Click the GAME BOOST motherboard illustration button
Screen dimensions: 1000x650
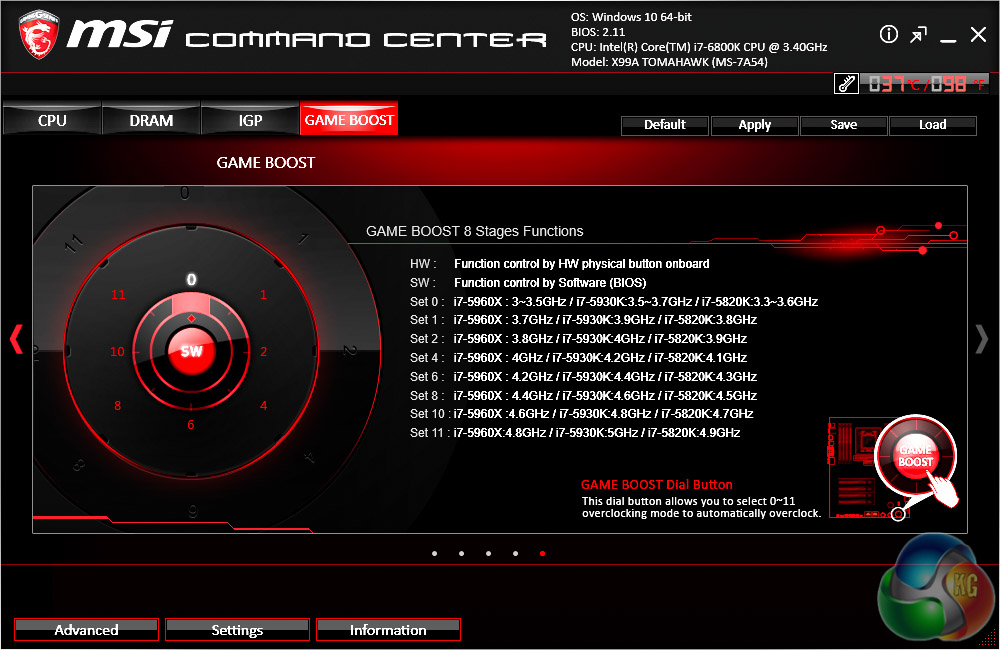click(915, 455)
